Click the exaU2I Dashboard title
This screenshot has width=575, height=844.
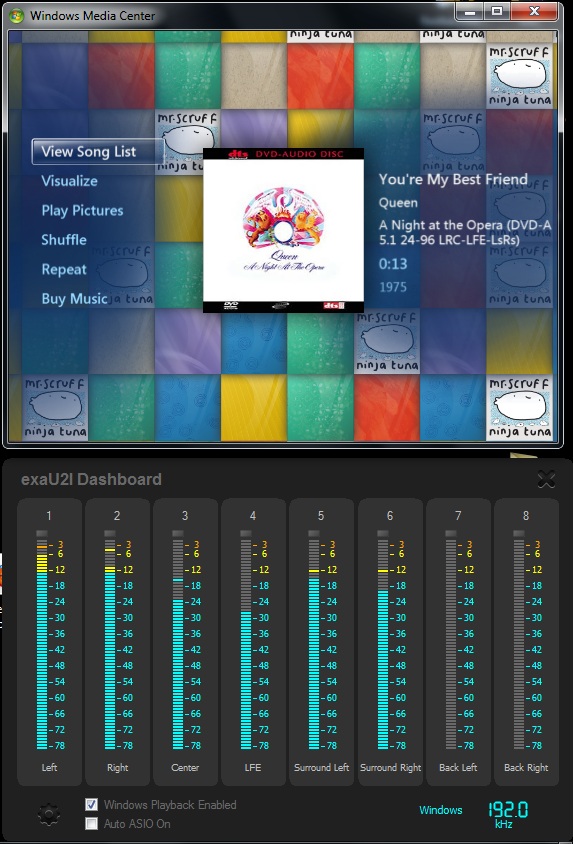tap(91, 479)
